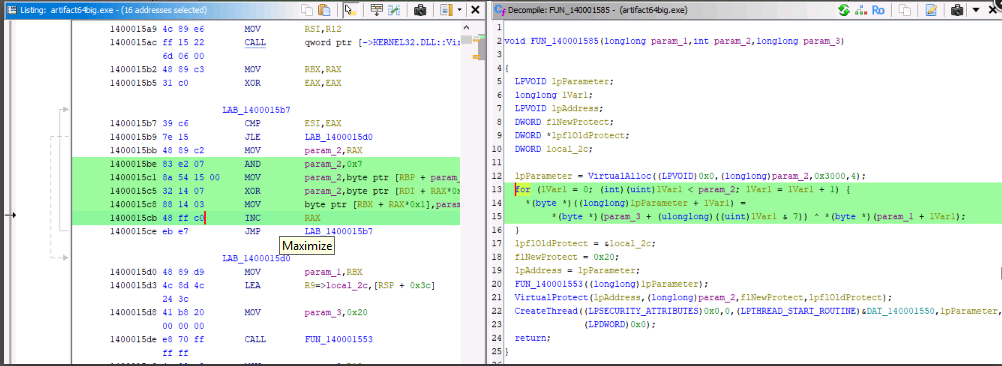Click the Listing title bar icon
The height and width of the screenshot is (366, 1002).
coord(12,10)
